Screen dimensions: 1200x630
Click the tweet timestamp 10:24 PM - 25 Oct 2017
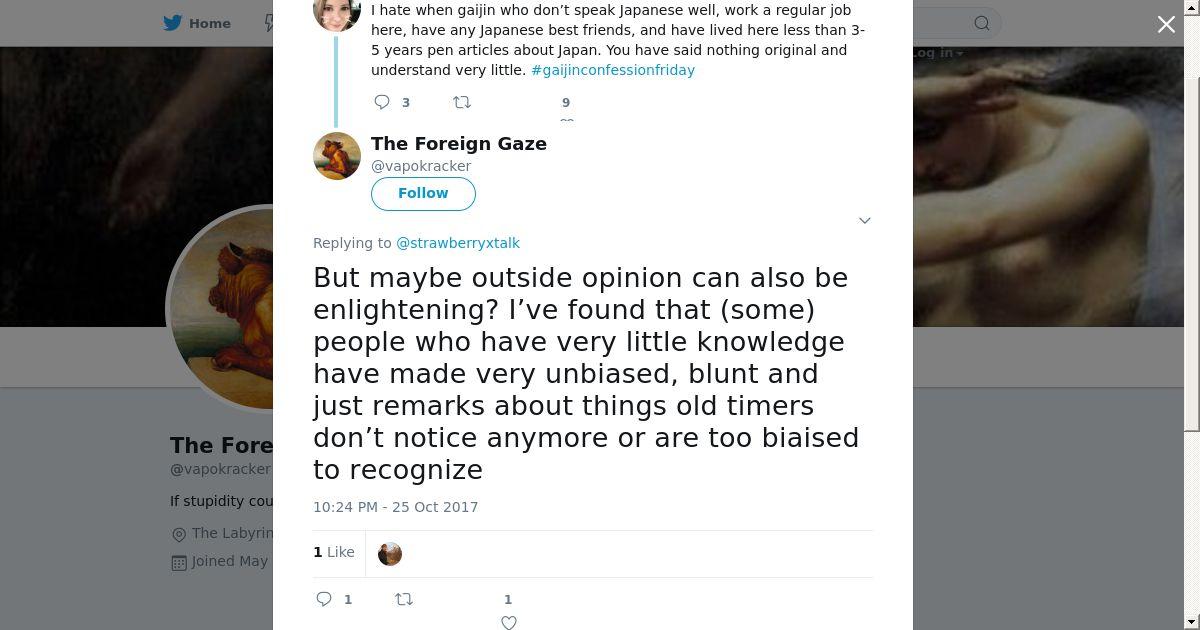point(396,507)
